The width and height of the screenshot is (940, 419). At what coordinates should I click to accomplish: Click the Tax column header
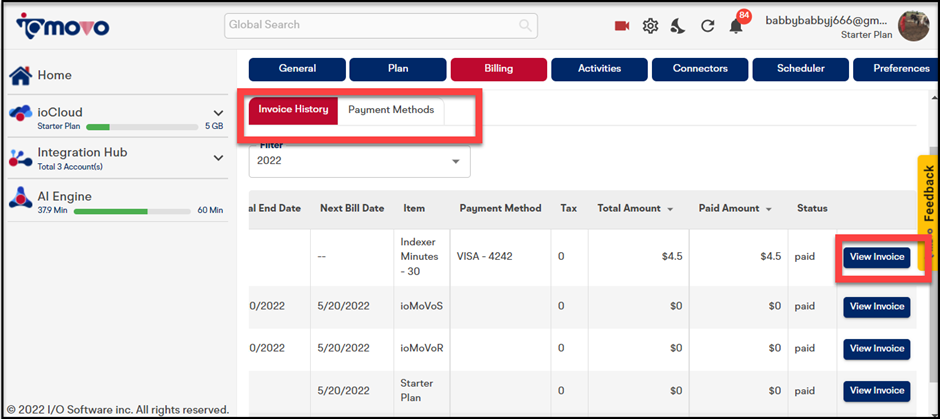568,209
